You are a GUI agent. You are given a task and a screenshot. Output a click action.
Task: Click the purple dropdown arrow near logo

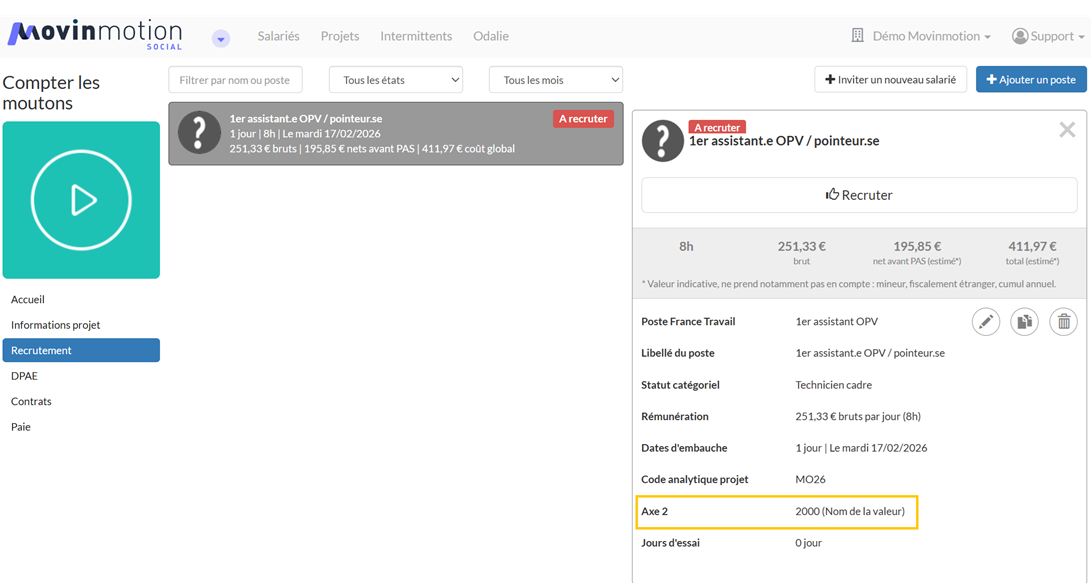(221, 39)
